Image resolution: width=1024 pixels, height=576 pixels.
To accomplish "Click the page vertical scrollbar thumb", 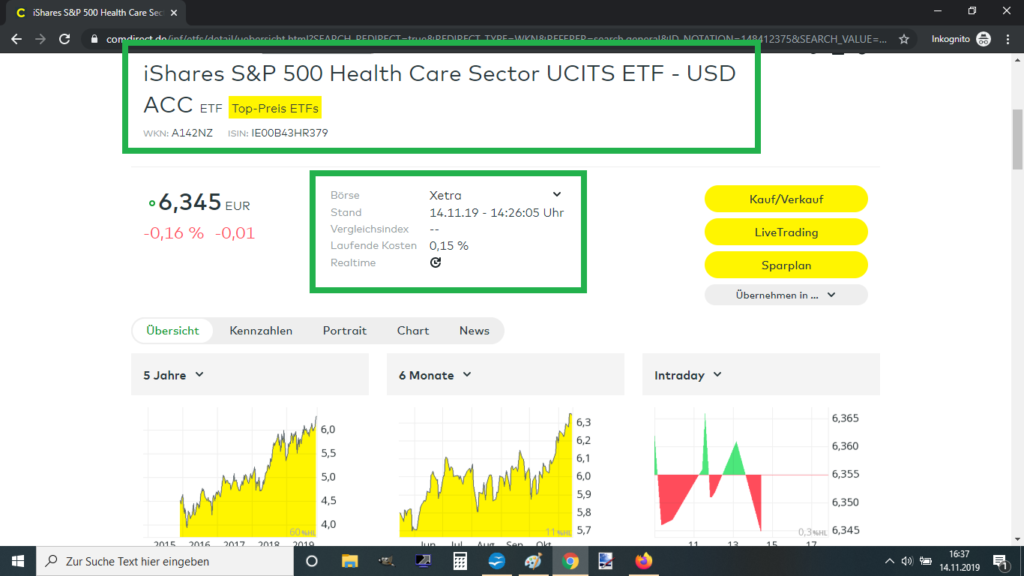I will tap(1017, 138).
